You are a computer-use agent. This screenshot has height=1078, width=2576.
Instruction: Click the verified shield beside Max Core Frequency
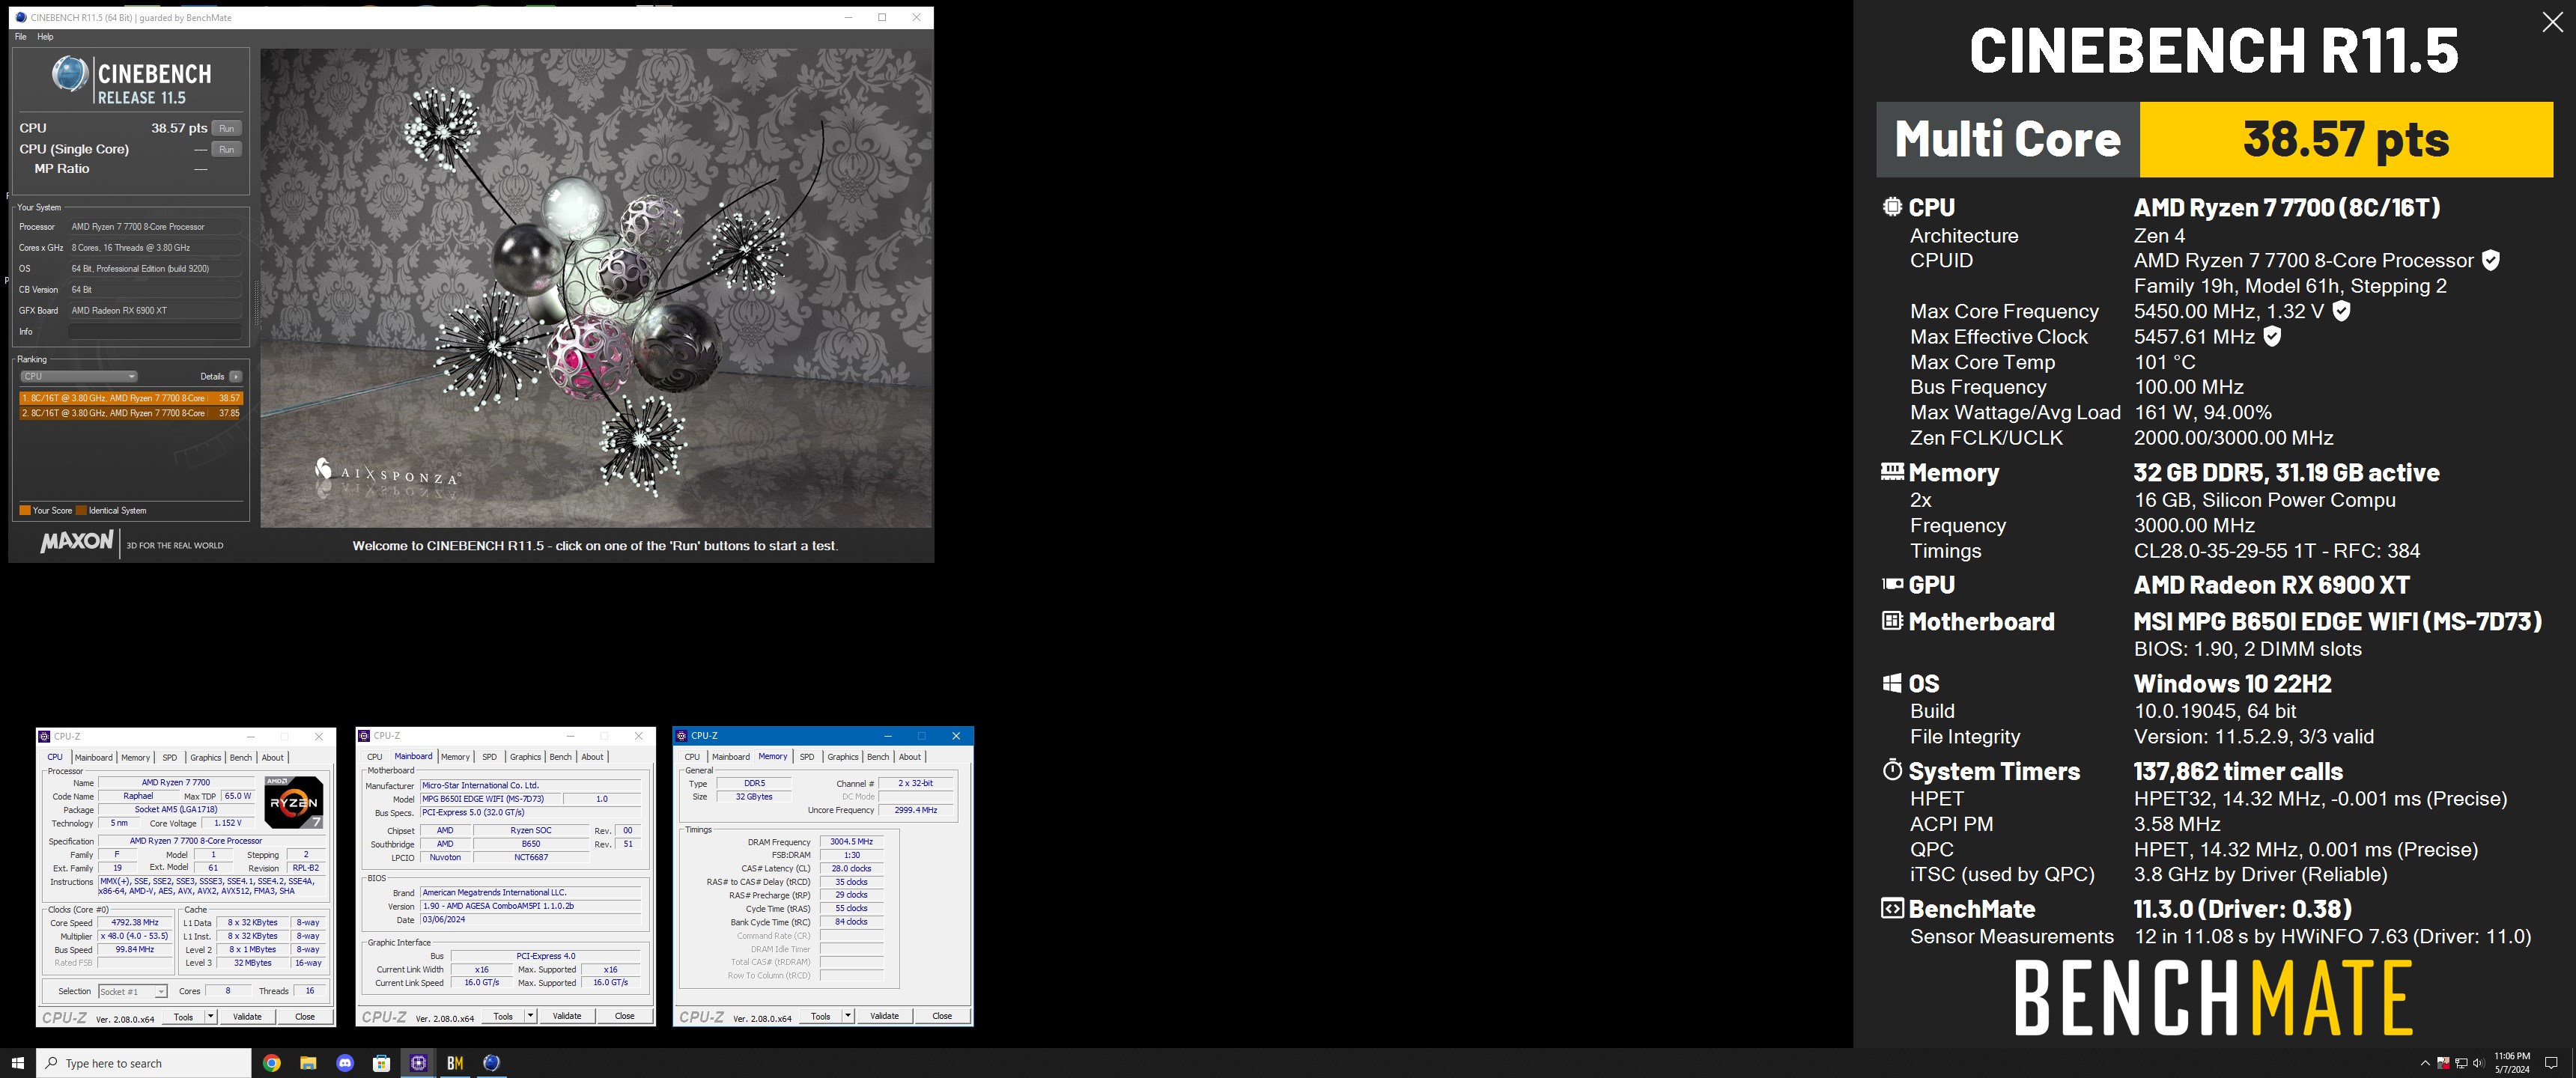2341,311
